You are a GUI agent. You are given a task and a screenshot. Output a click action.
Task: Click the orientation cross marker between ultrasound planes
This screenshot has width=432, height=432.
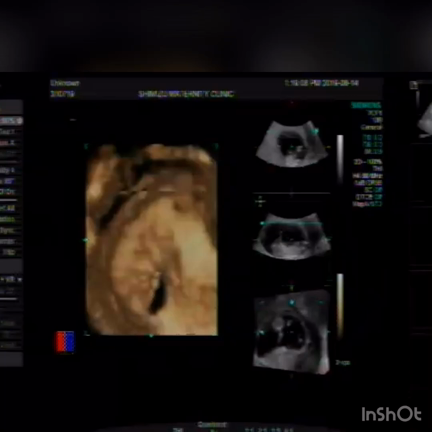pyautogui.click(x=260, y=201)
